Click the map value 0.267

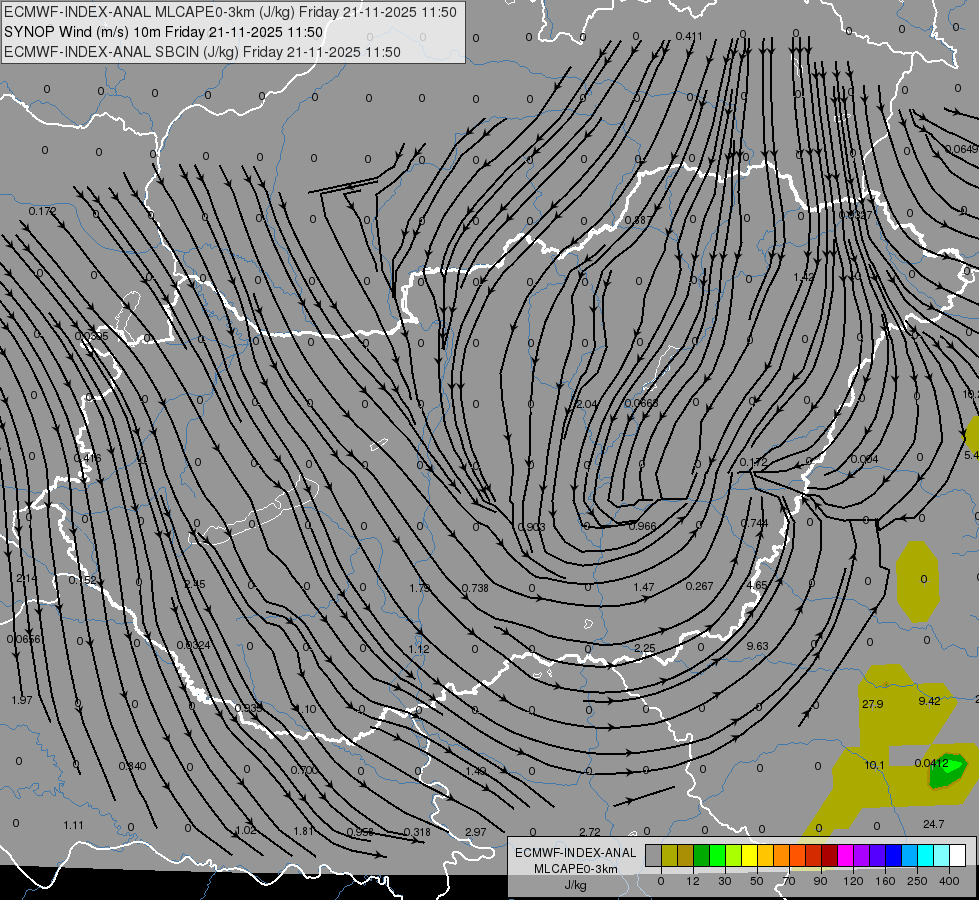(x=699, y=586)
